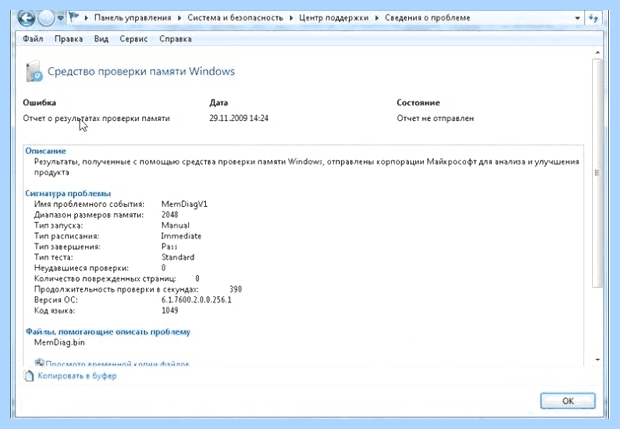Navigate to Центр поддержки breadcrumb
This screenshot has width=620, height=429.
(333, 18)
